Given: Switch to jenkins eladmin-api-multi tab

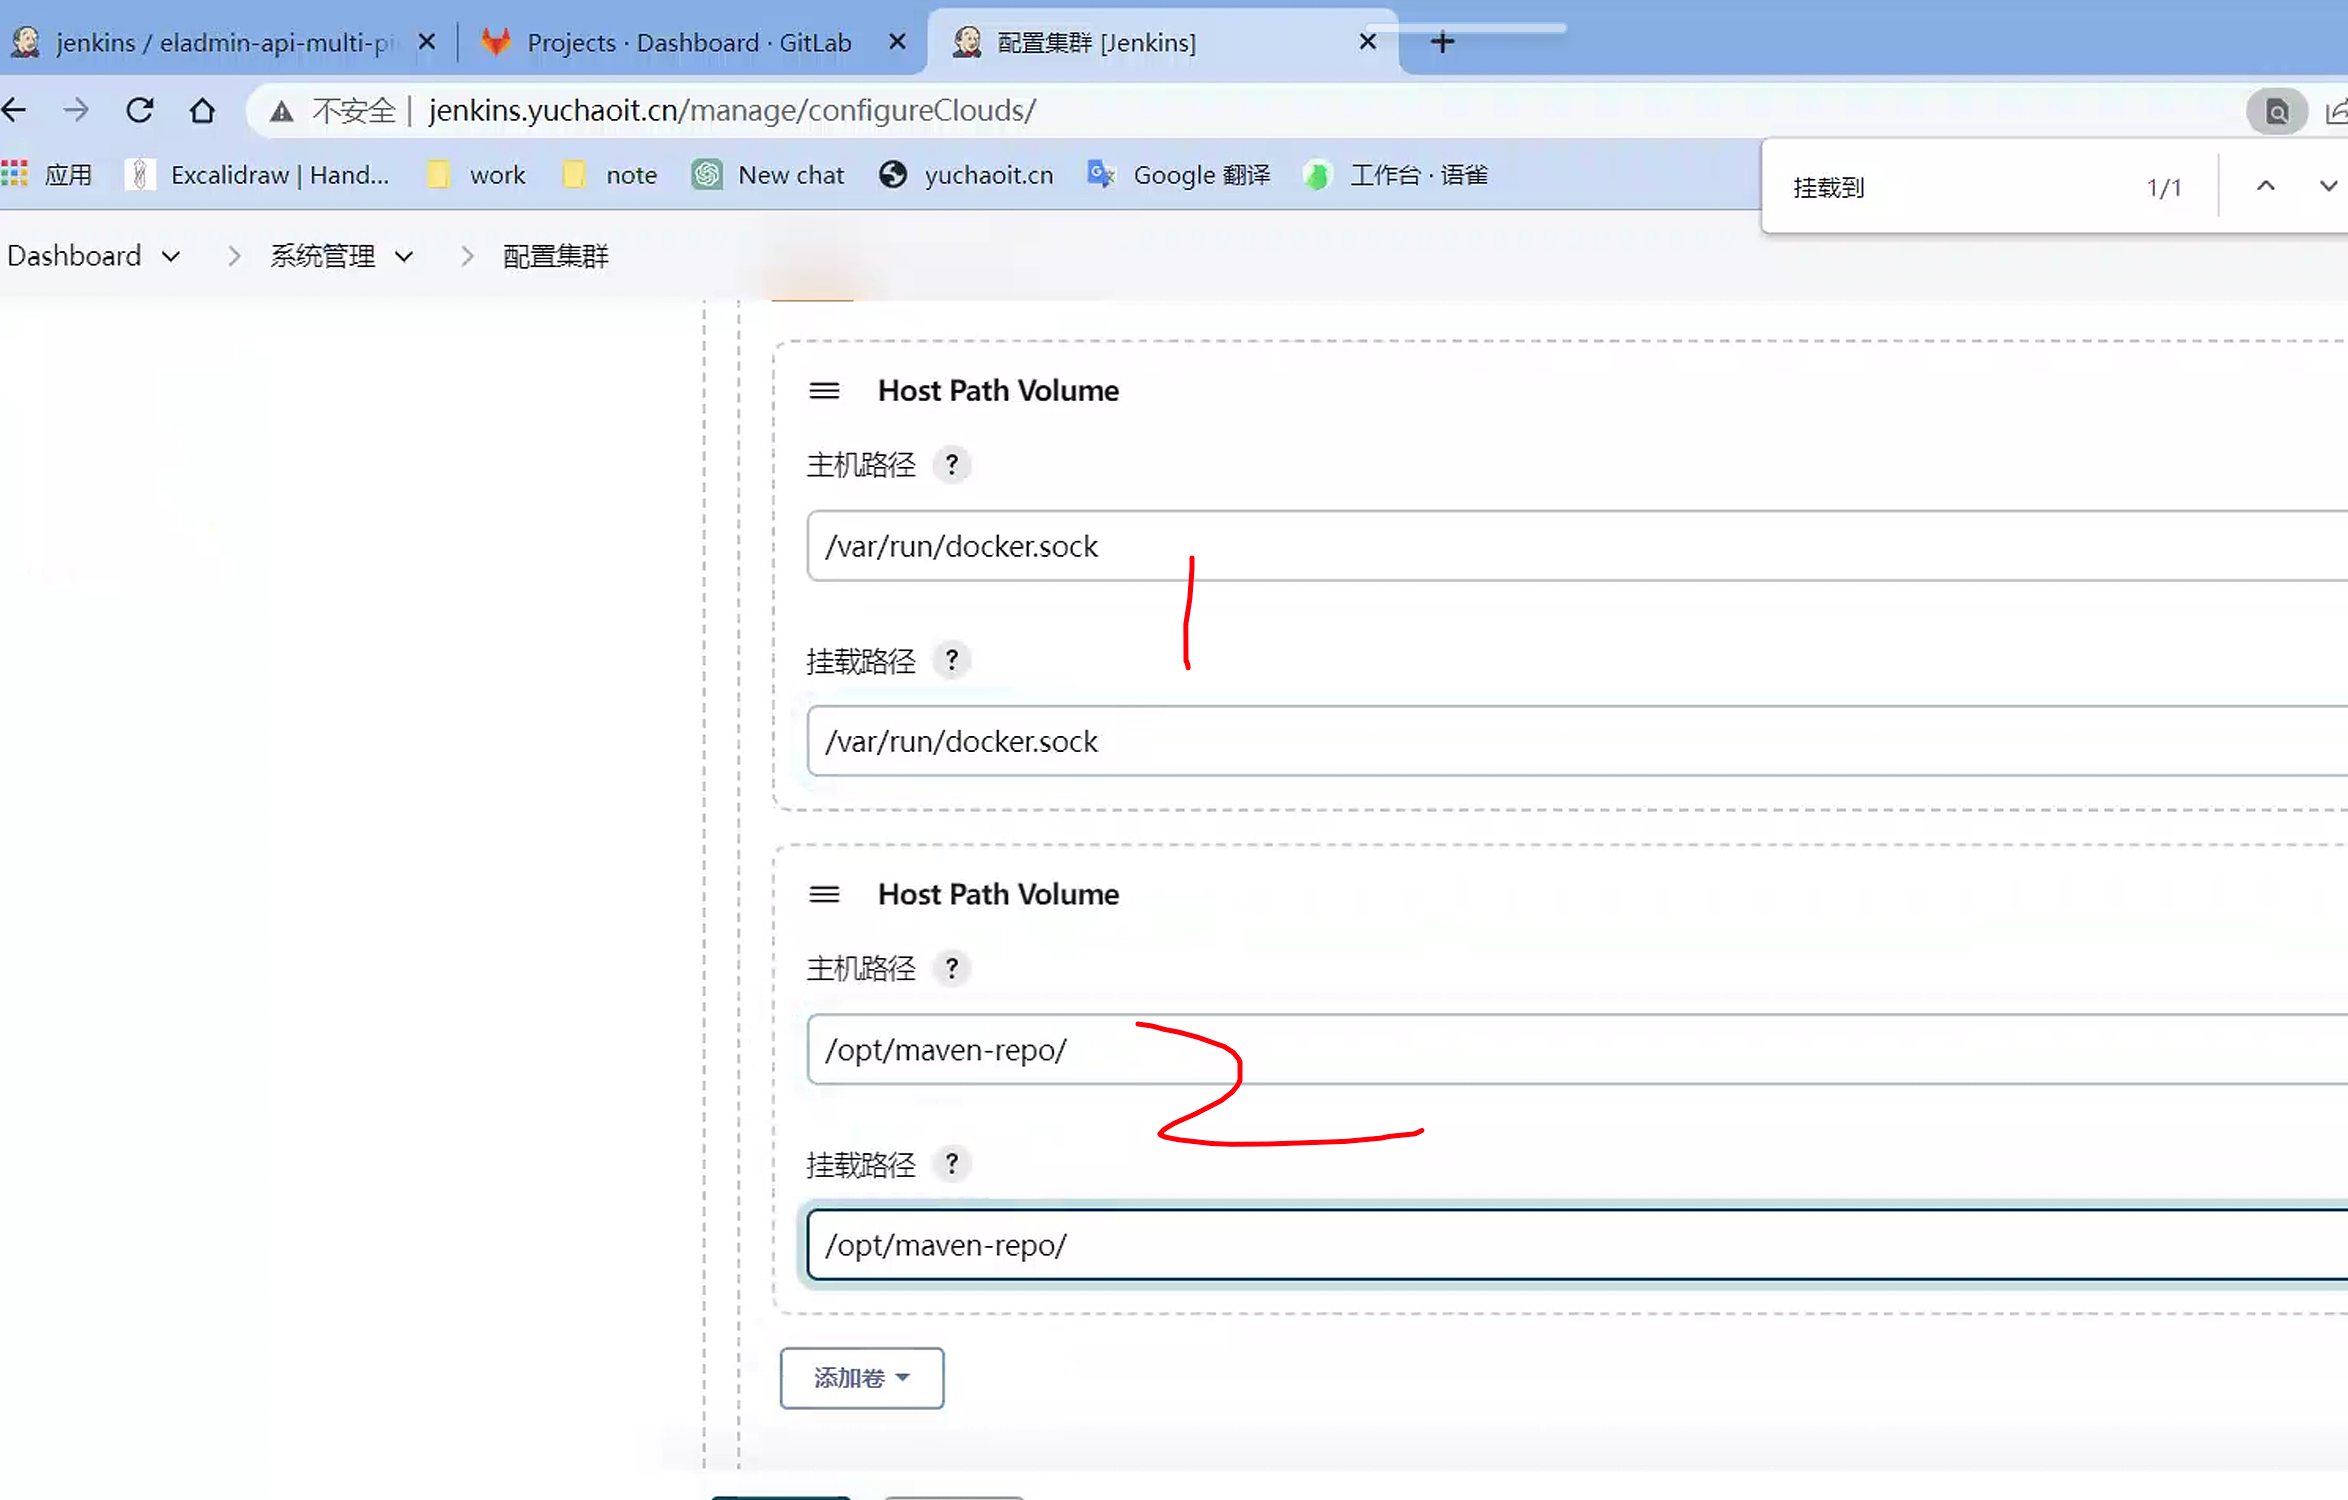Looking at the screenshot, I should (222, 43).
